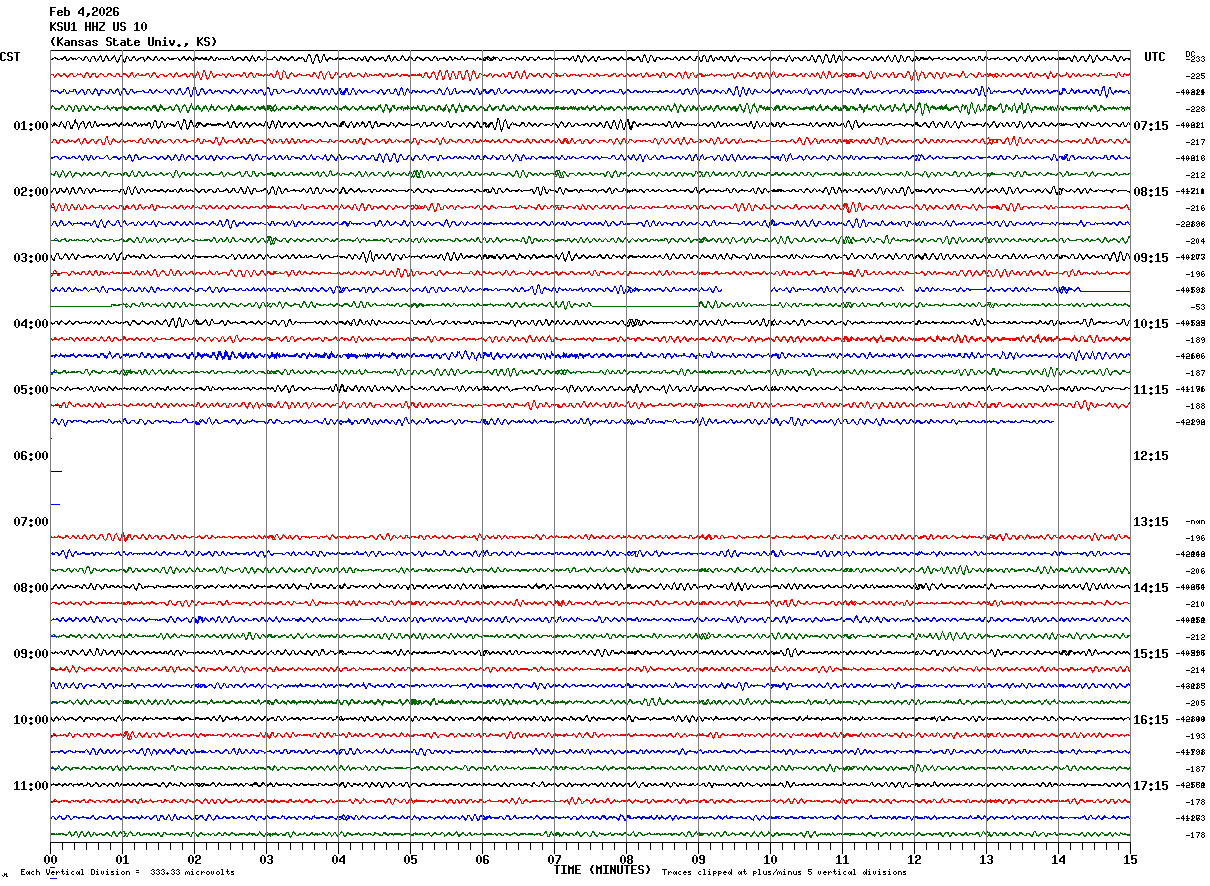1210x886 pixels.
Task: Click the DC offset value "-228"
Action: click(x=1195, y=109)
